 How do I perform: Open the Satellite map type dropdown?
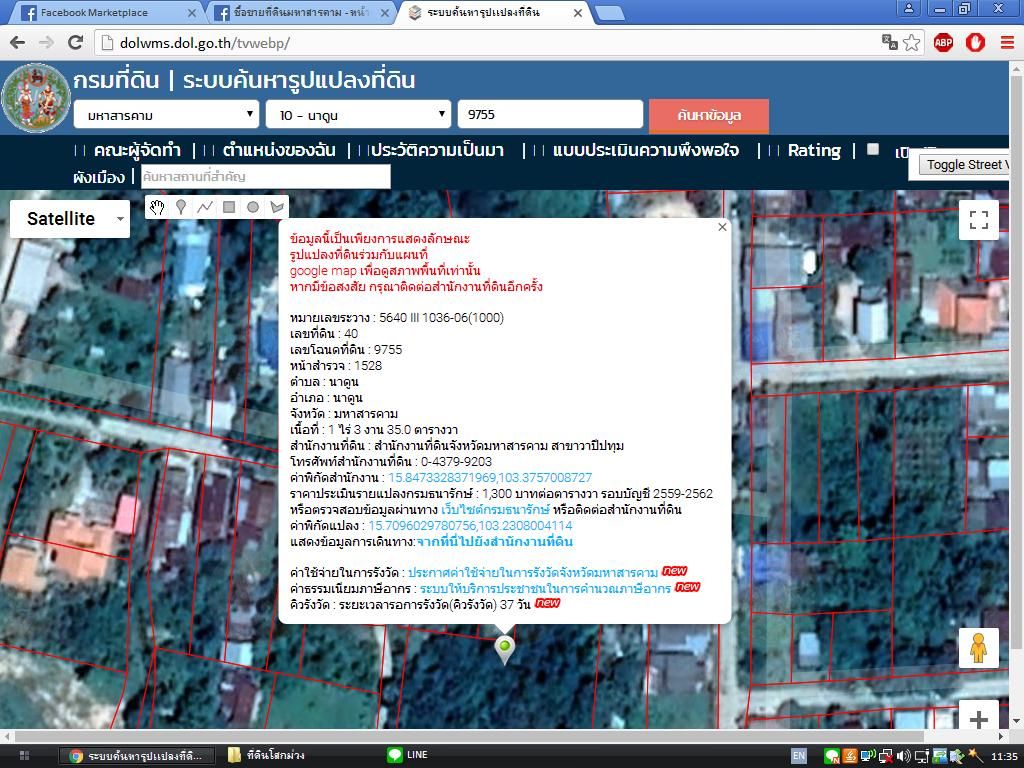pyautogui.click(x=70, y=219)
